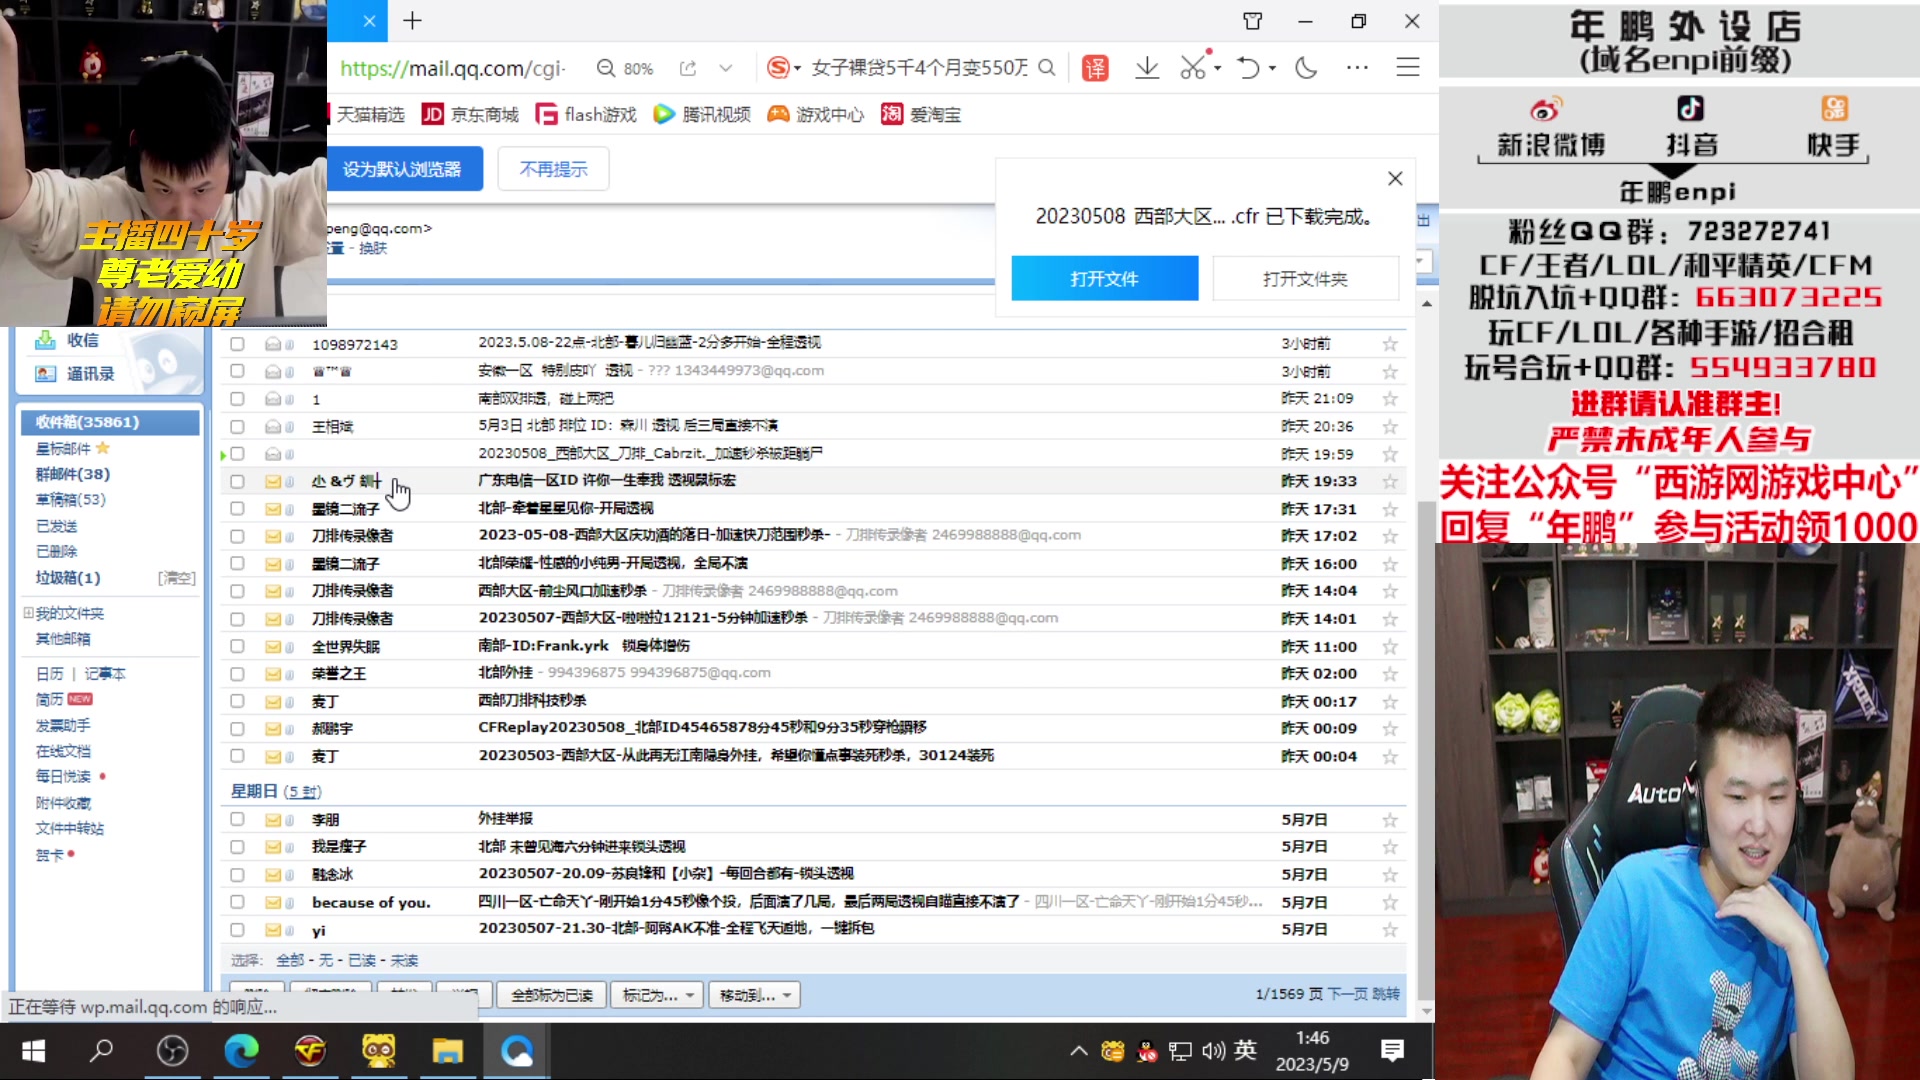Click 不再提示 button
1920x1080 pixels.
(553, 169)
